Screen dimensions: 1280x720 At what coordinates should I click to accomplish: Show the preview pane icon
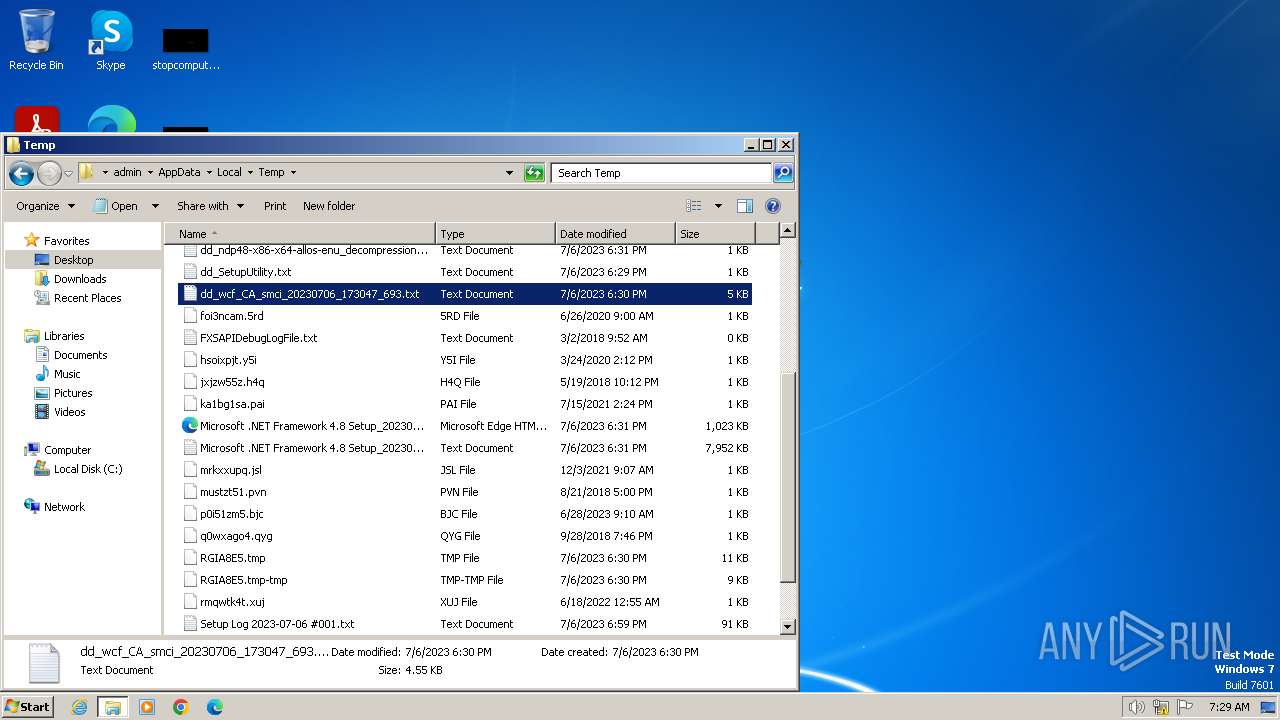[744, 206]
